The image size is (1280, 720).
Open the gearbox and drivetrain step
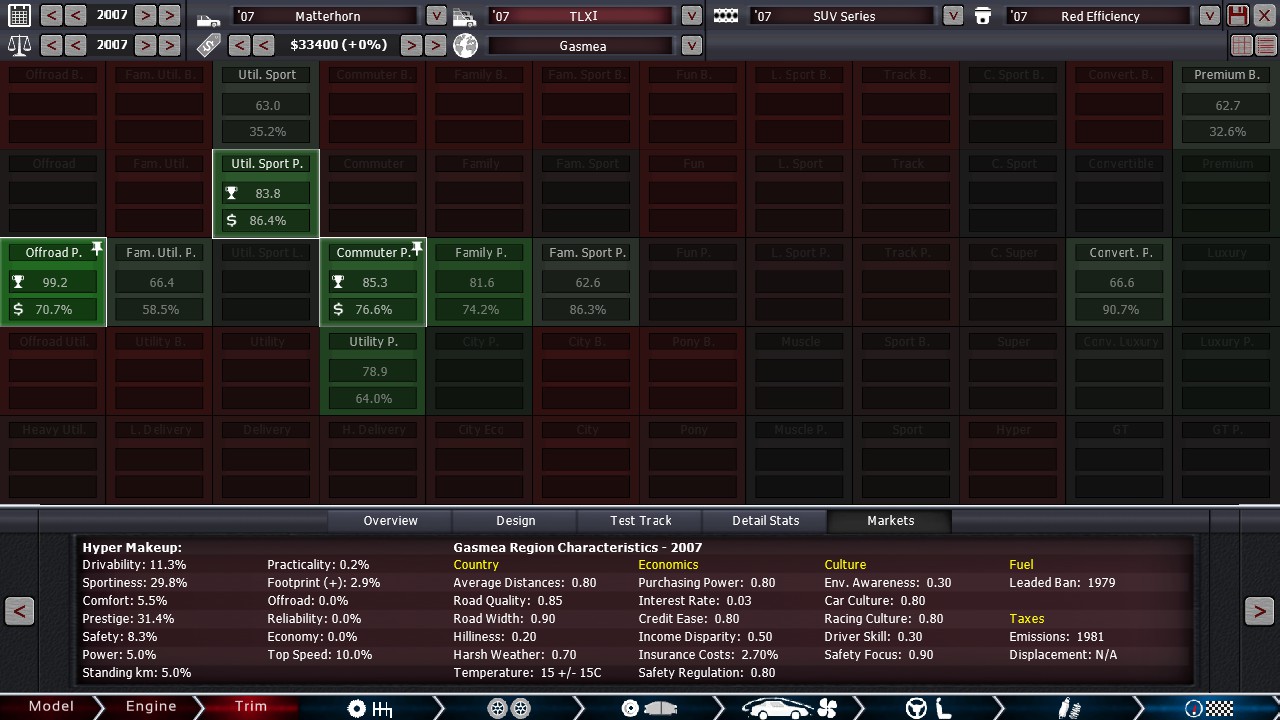[369, 708]
